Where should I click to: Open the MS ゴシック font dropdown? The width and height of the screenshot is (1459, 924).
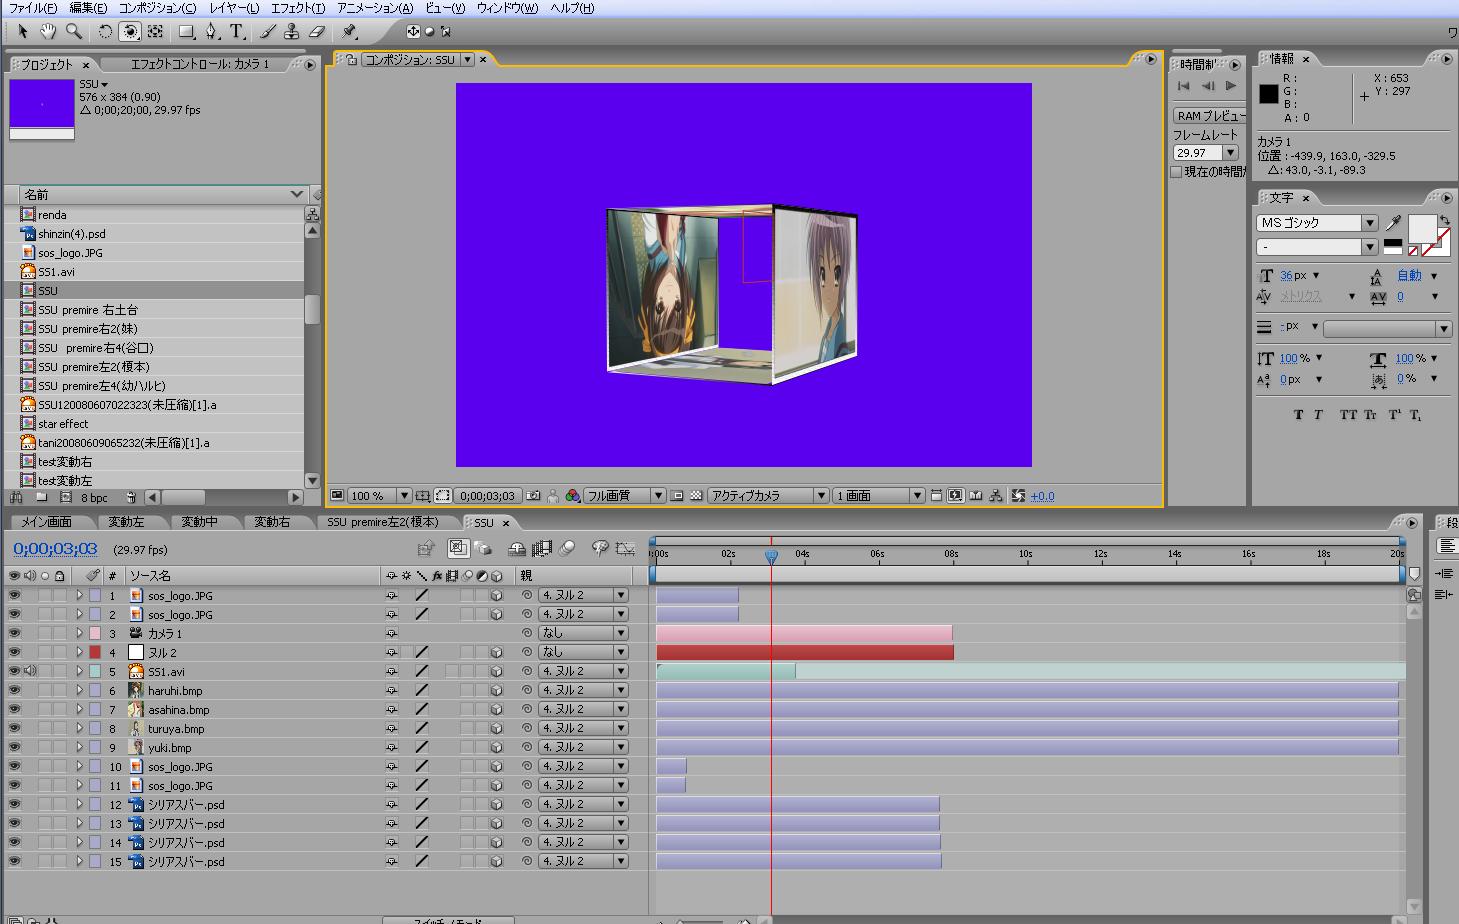(1318, 223)
